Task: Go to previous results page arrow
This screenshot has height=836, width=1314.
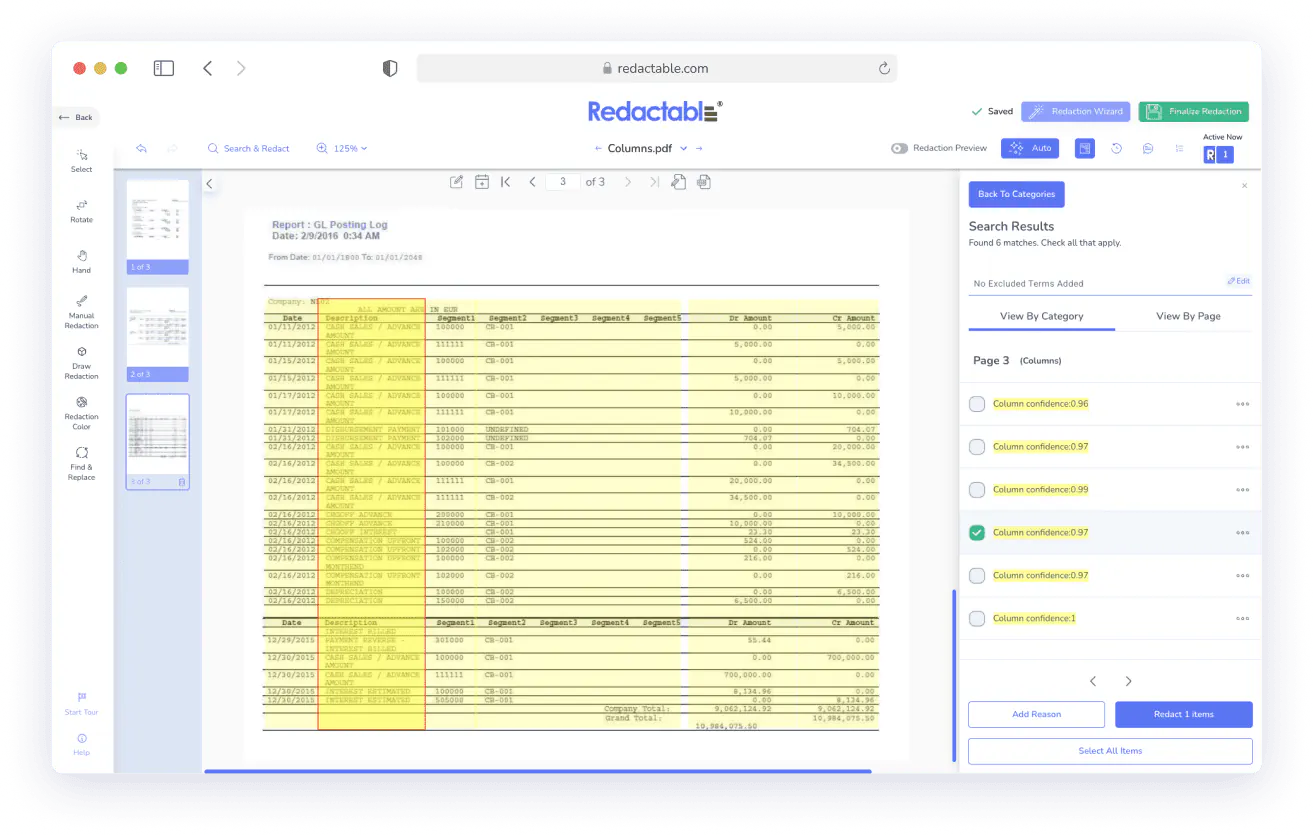Action: 1093,681
